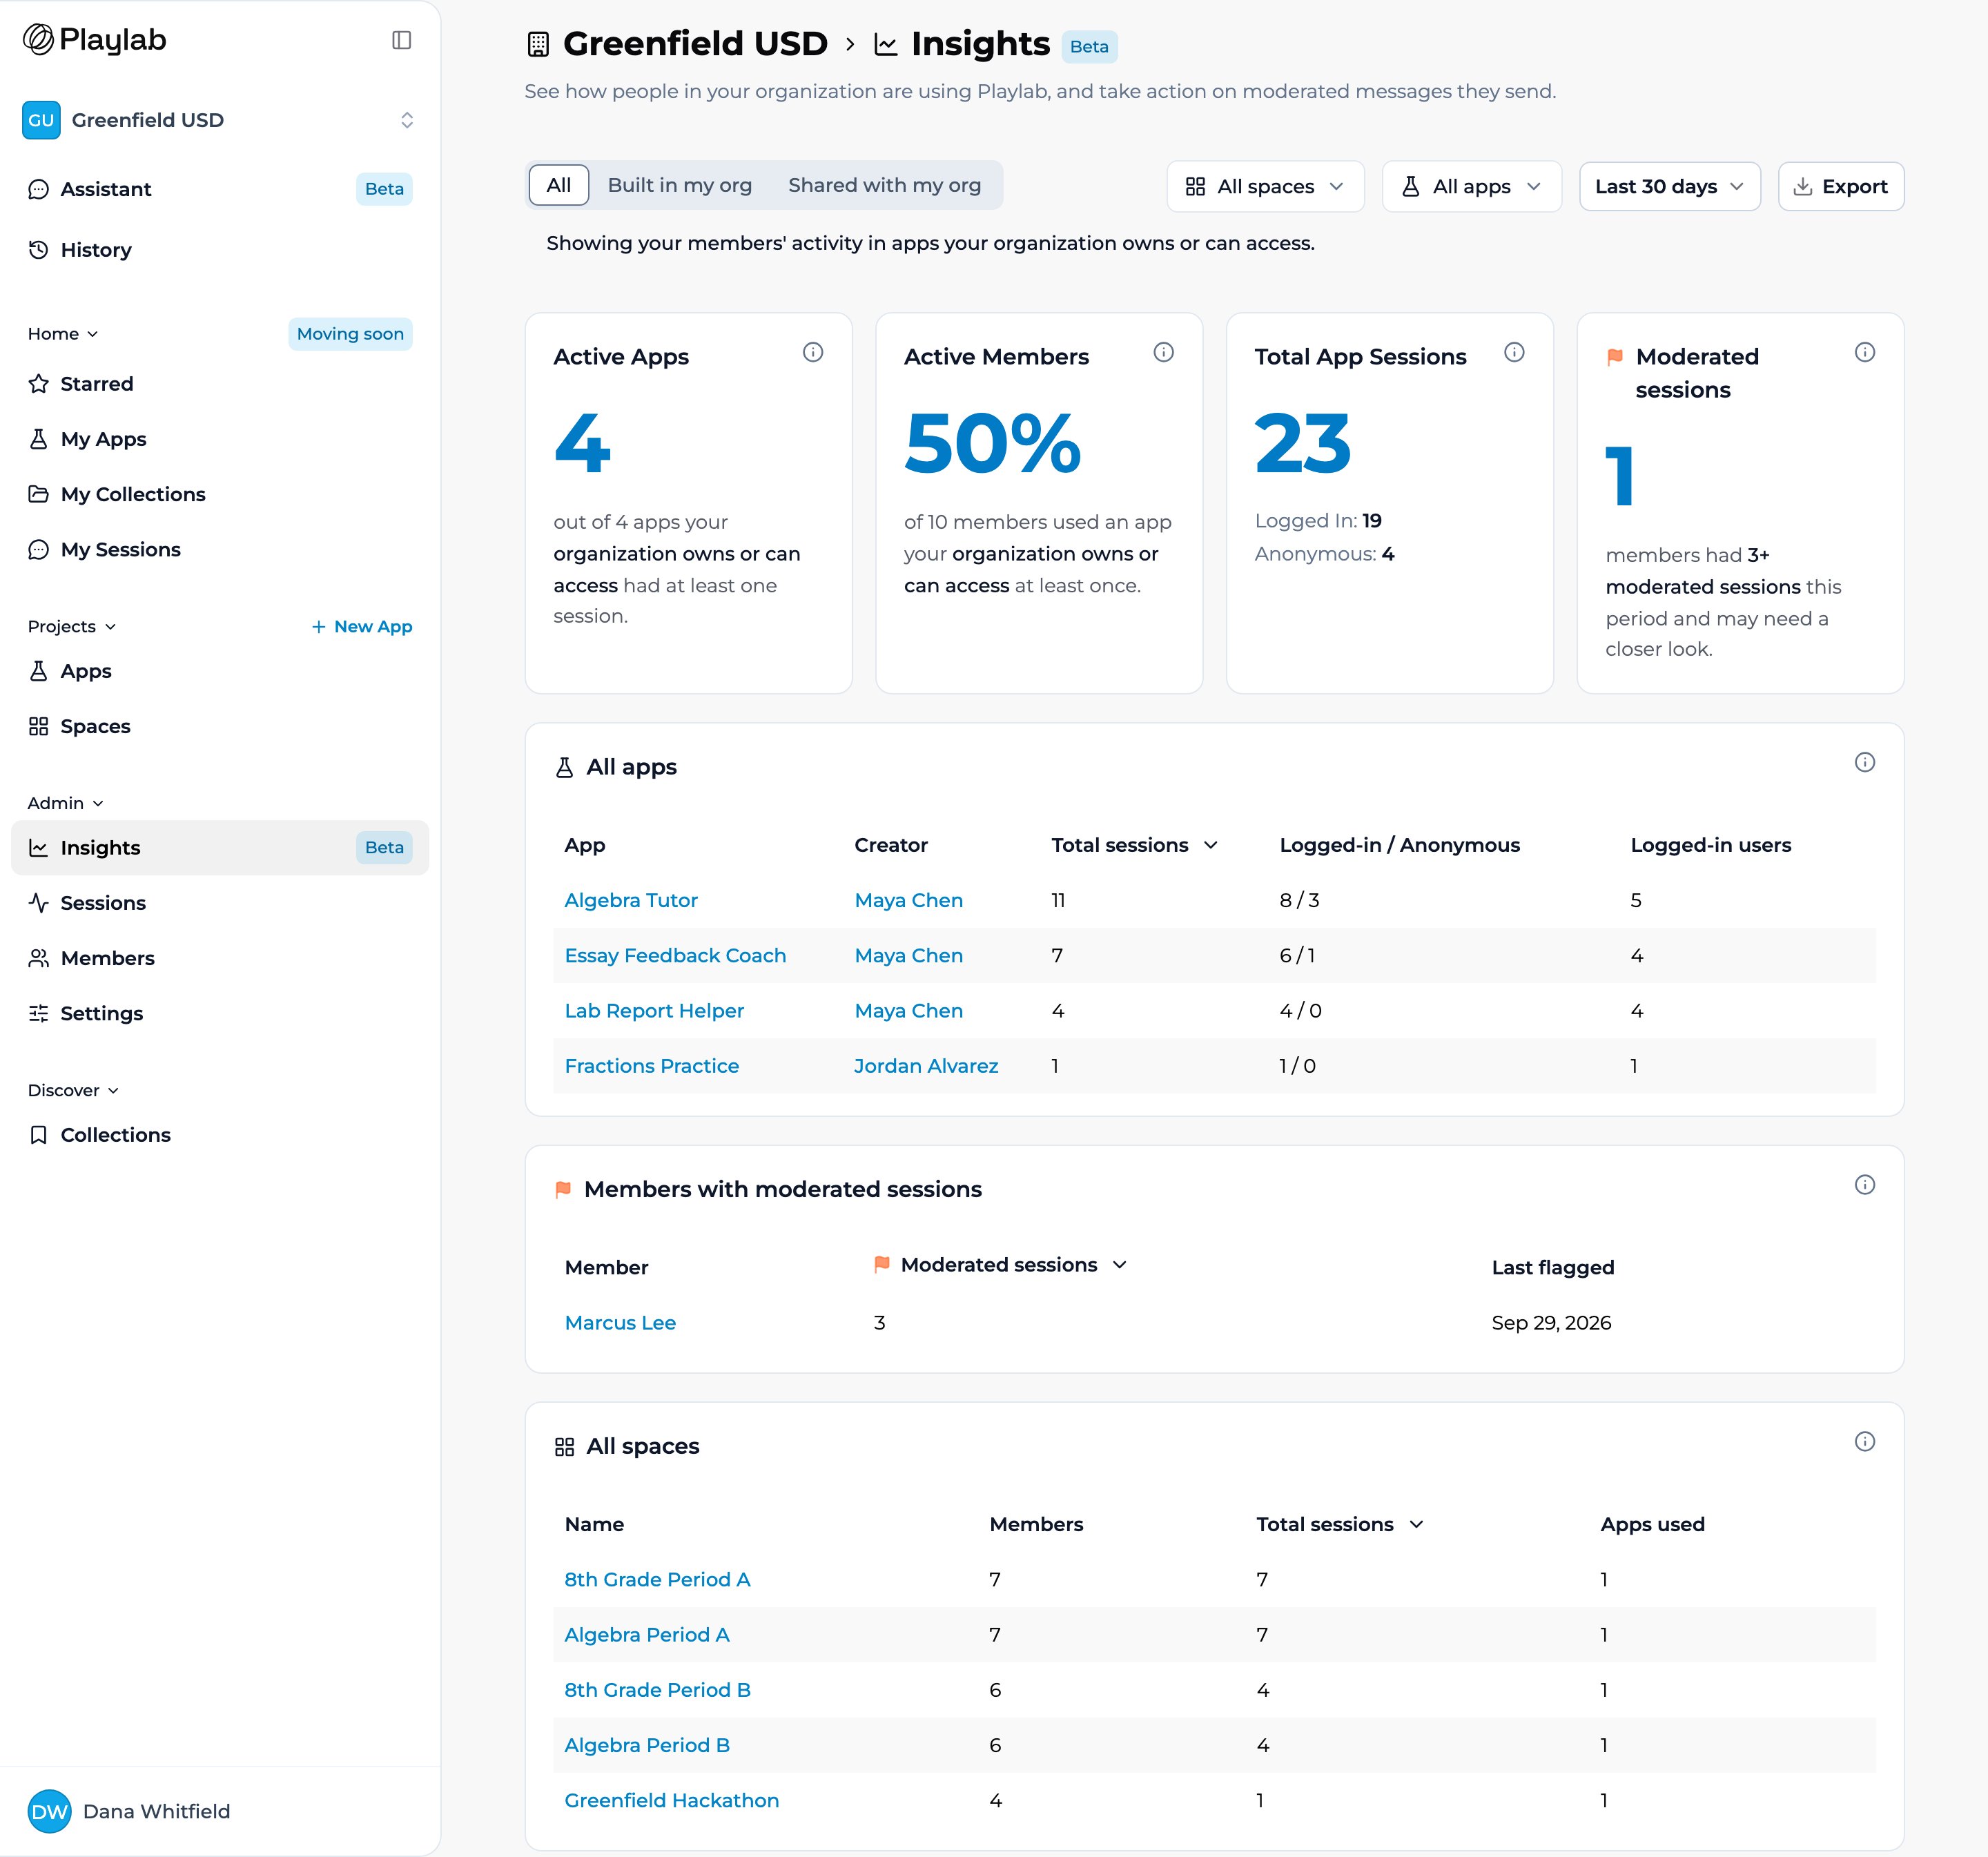Open creator Jordan Alvarez link
The image size is (1988, 1857).
tap(926, 1065)
